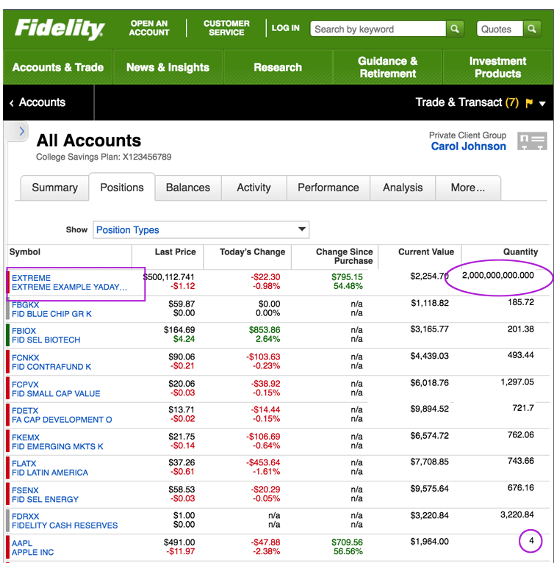Click Carol Johnson advisor link
Viewport: 559px width, 567px height.
[x=468, y=146]
